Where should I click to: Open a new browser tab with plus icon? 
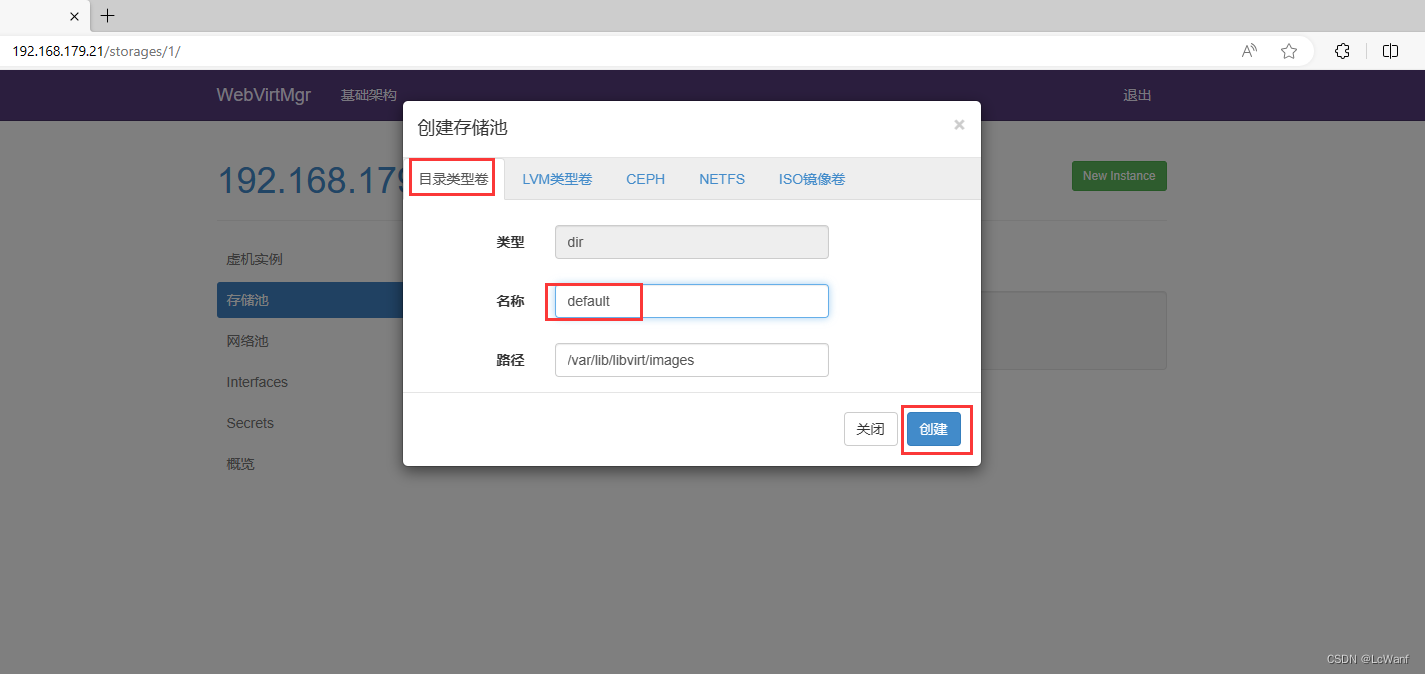coord(108,15)
